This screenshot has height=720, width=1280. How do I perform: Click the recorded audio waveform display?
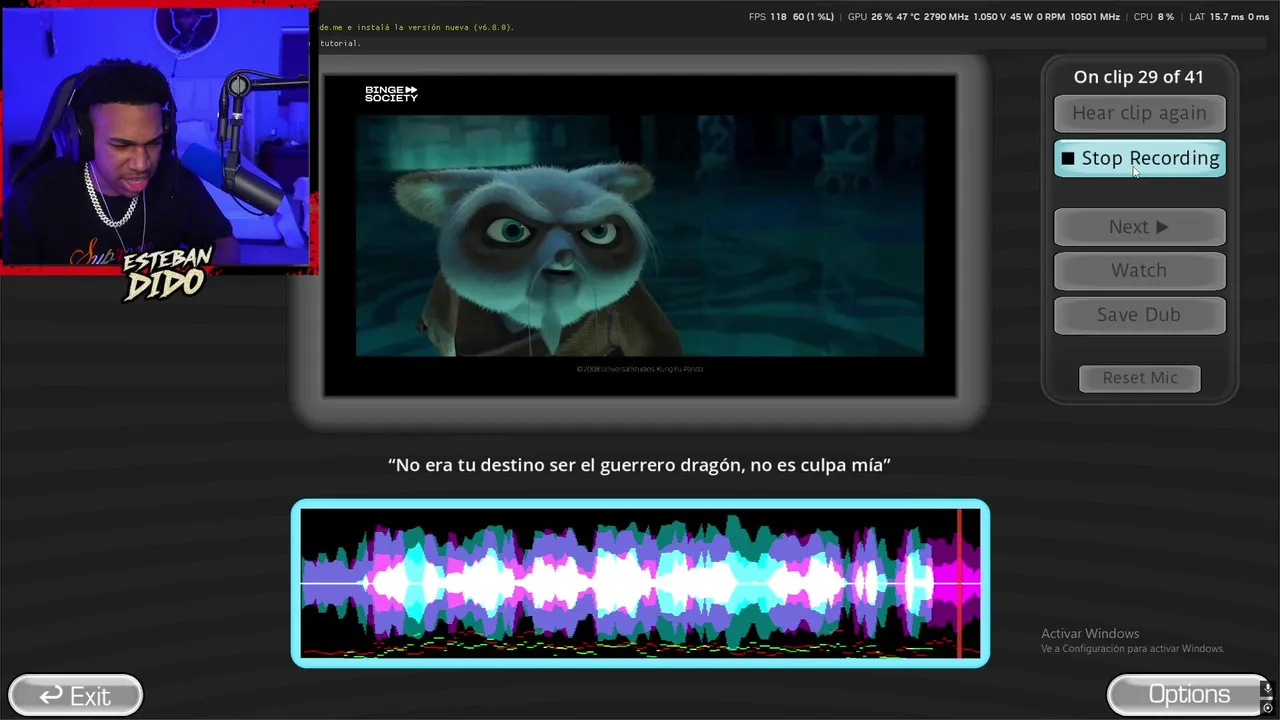640,583
